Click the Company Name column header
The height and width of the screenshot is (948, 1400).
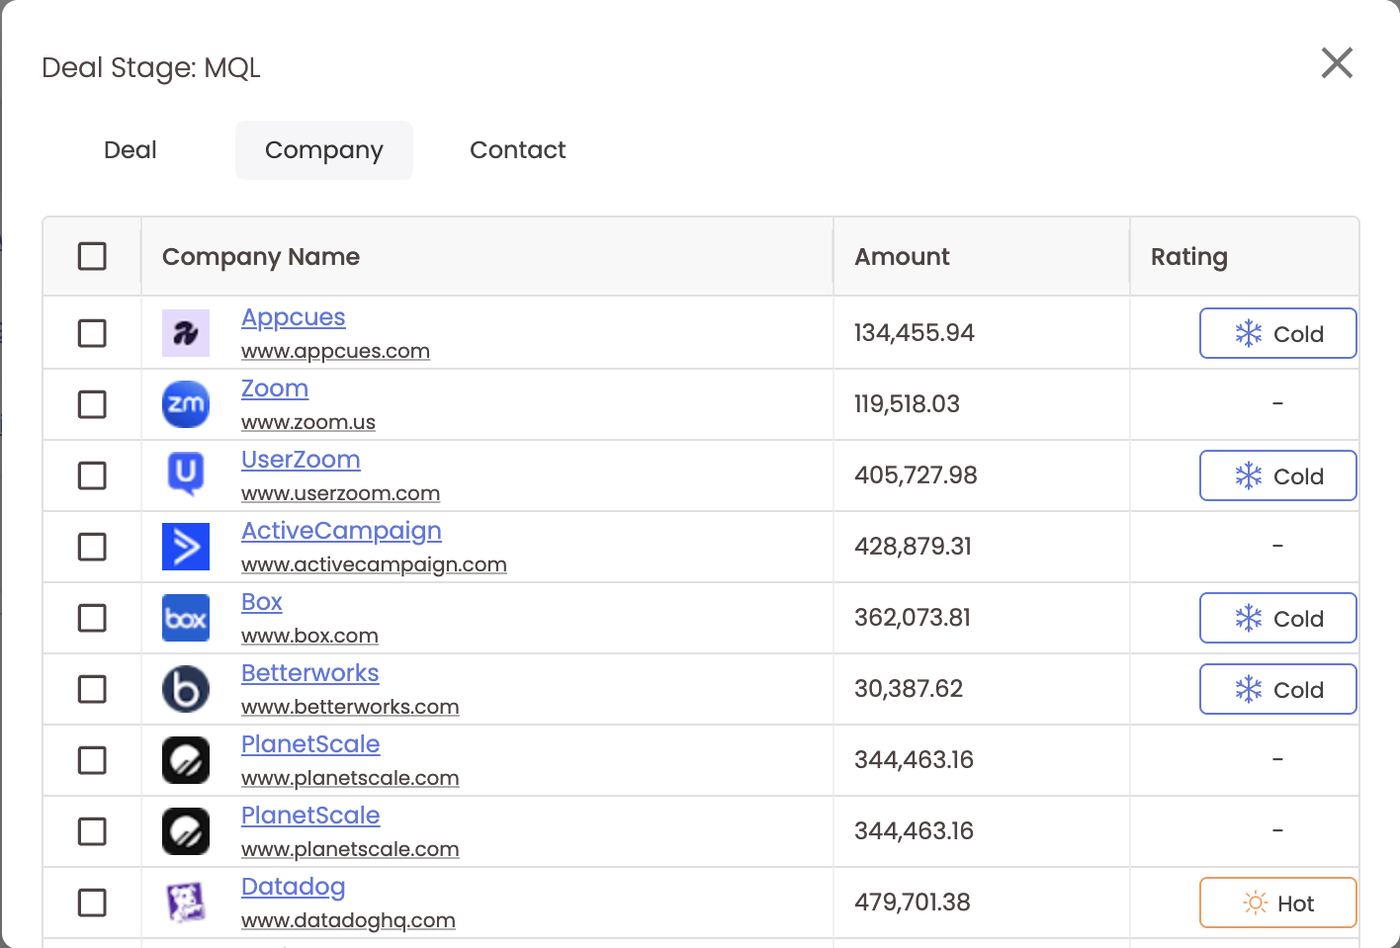coord(487,256)
